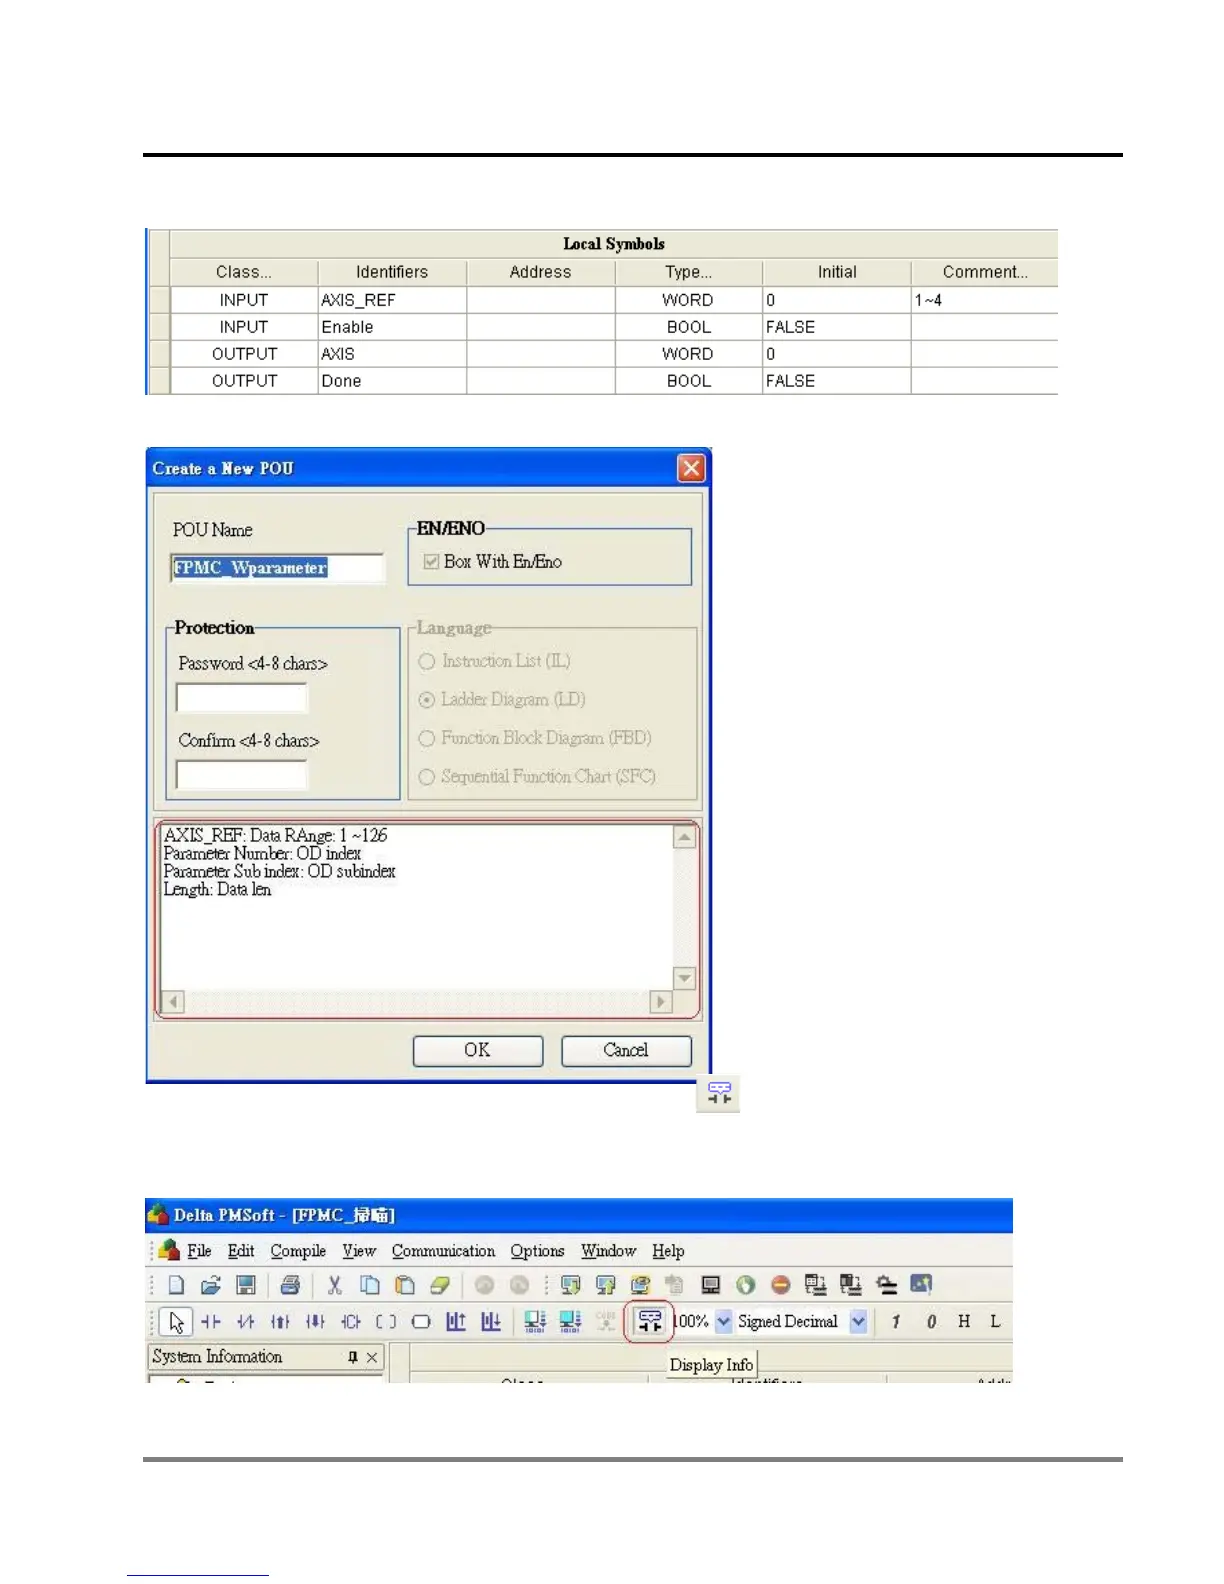This screenshot has height=1584, width=1224.
Task: Toggle the Box With En/Eno checkbox
Action: coord(431,562)
